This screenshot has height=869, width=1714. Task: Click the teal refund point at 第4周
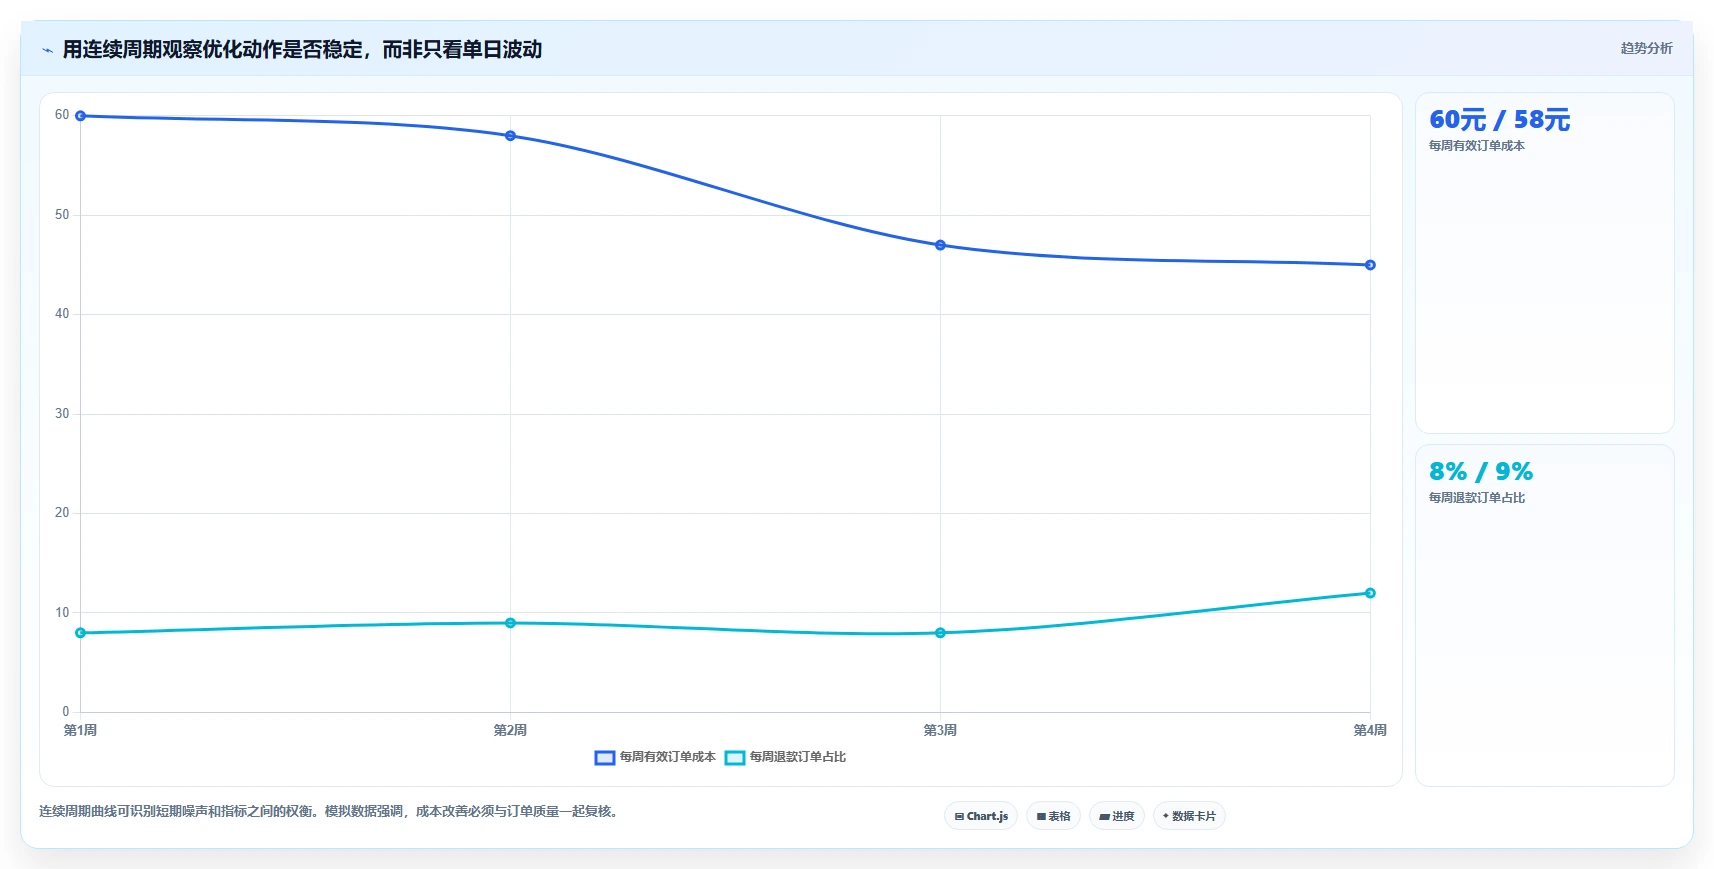(x=1370, y=593)
